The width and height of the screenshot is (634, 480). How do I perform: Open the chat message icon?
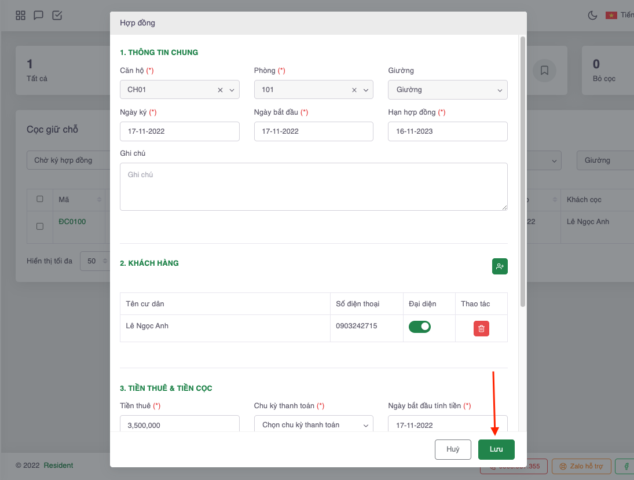pyautogui.click(x=38, y=15)
